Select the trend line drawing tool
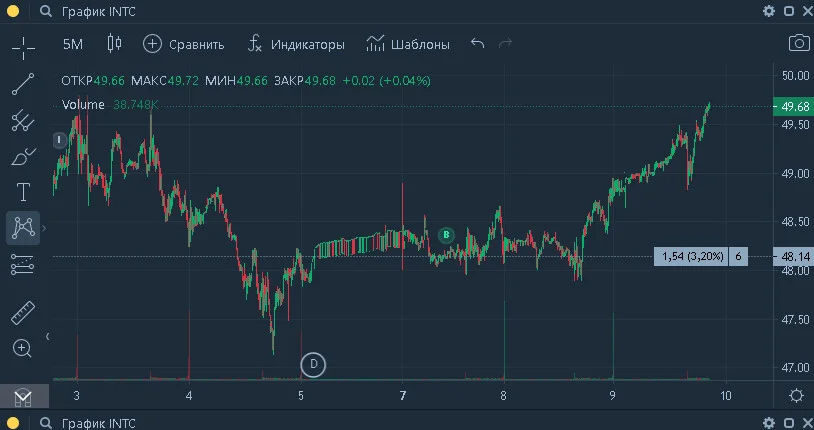Image resolution: width=814 pixels, height=430 pixels. (23, 84)
